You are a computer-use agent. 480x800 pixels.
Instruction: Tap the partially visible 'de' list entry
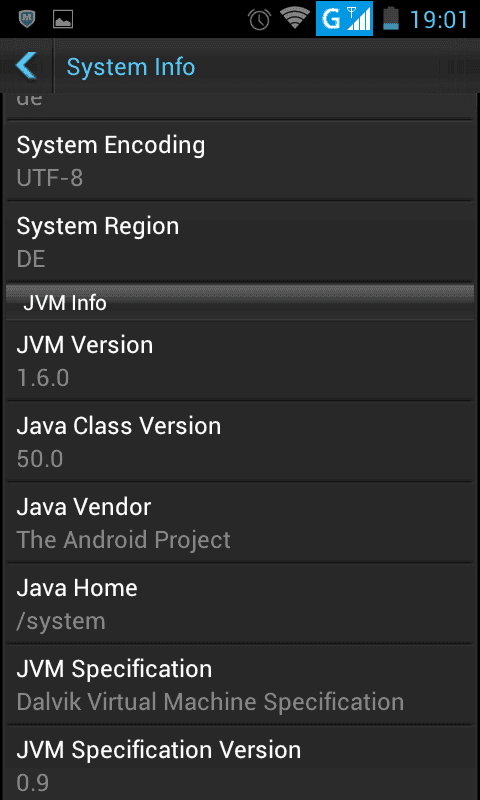[x=240, y=106]
